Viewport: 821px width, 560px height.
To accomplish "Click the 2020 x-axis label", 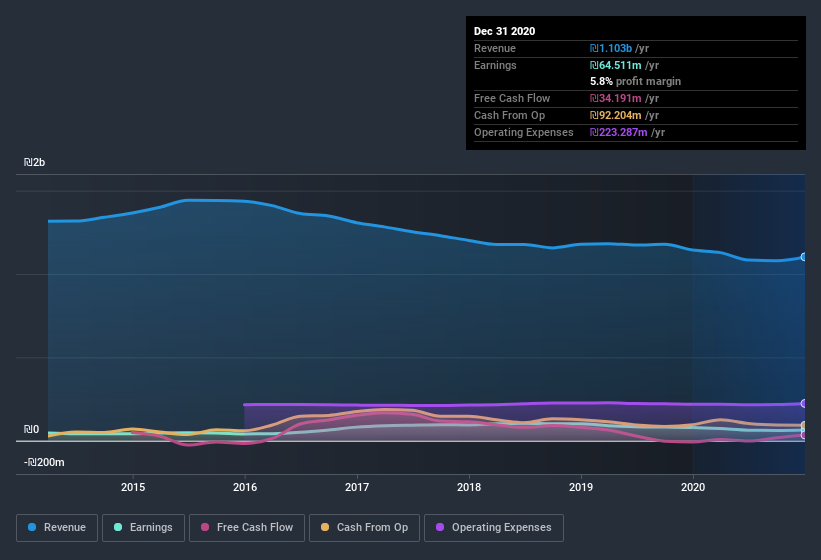I will (x=692, y=487).
